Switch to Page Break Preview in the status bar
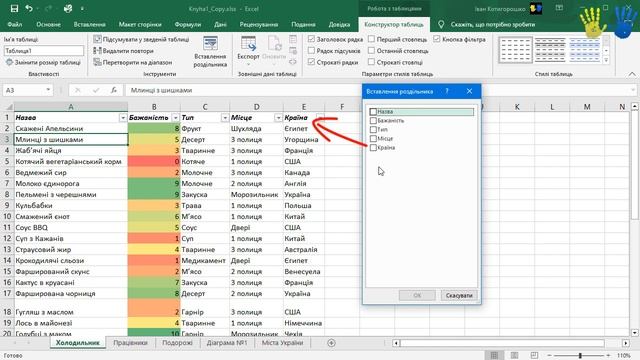Viewport: 640px width, 360px height. (x=534, y=356)
